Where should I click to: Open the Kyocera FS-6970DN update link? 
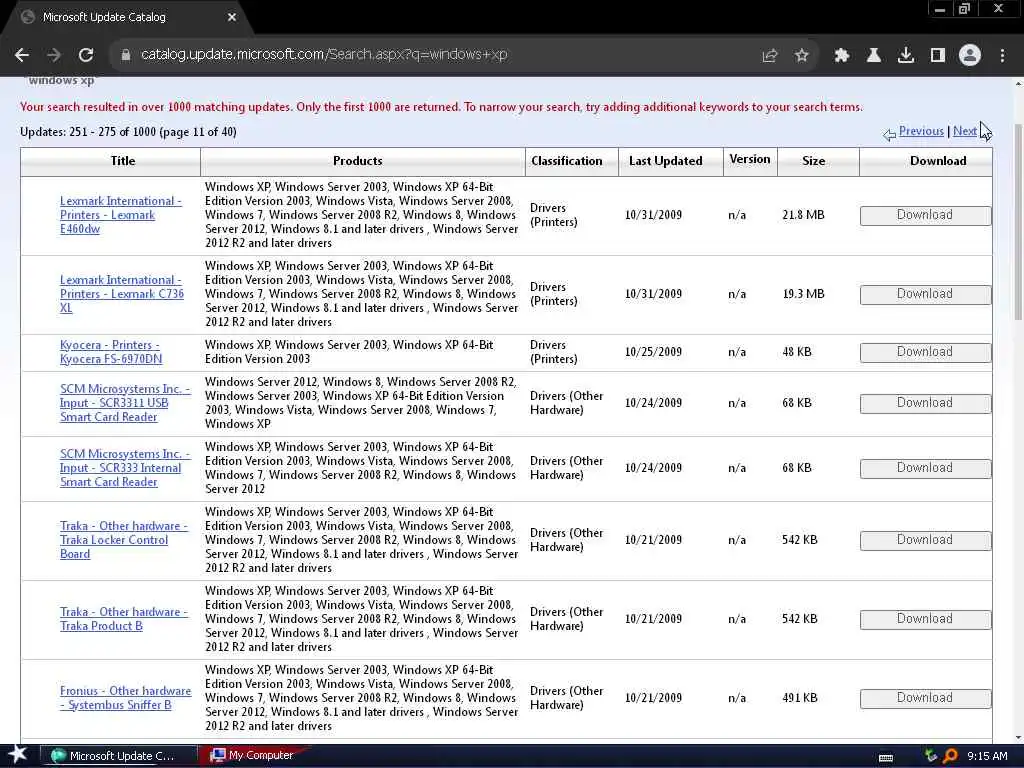pyautogui.click(x=110, y=352)
